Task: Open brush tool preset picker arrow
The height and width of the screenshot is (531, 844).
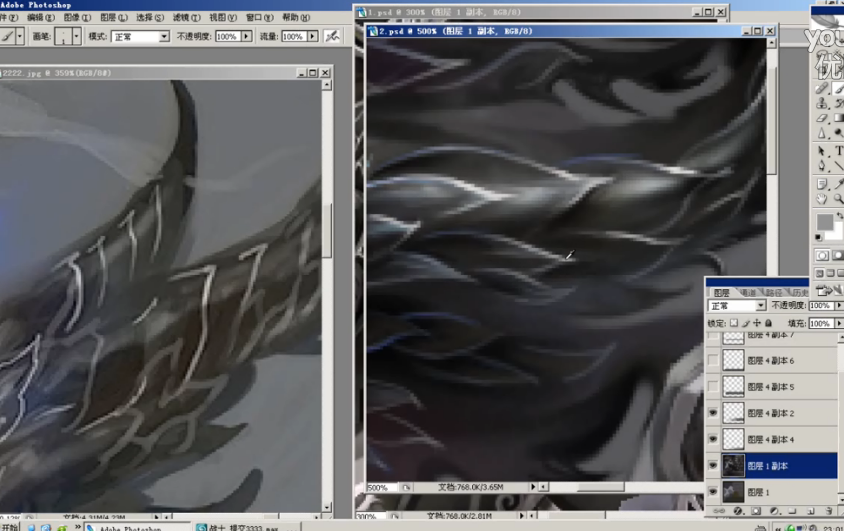Action: pyautogui.click(x=20, y=36)
